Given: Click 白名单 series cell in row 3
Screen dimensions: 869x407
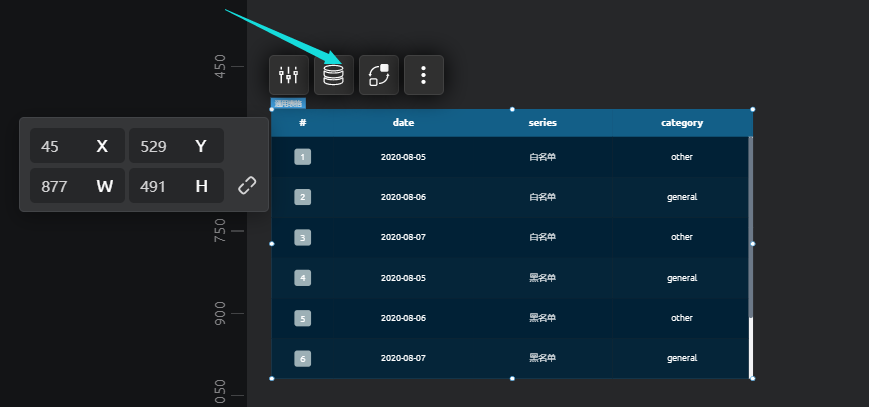Looking at the screenshot, I should point(543,237).
